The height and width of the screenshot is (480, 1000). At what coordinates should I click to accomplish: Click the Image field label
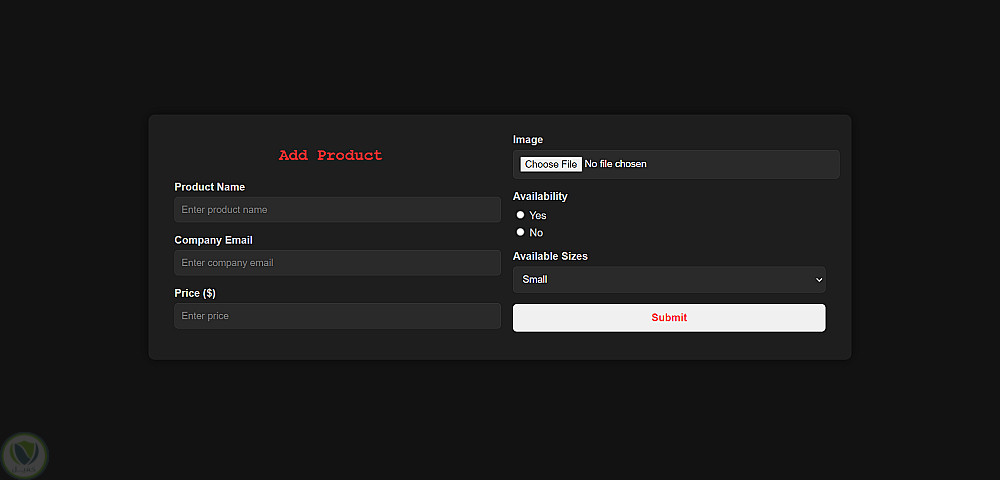coord(528,140)
